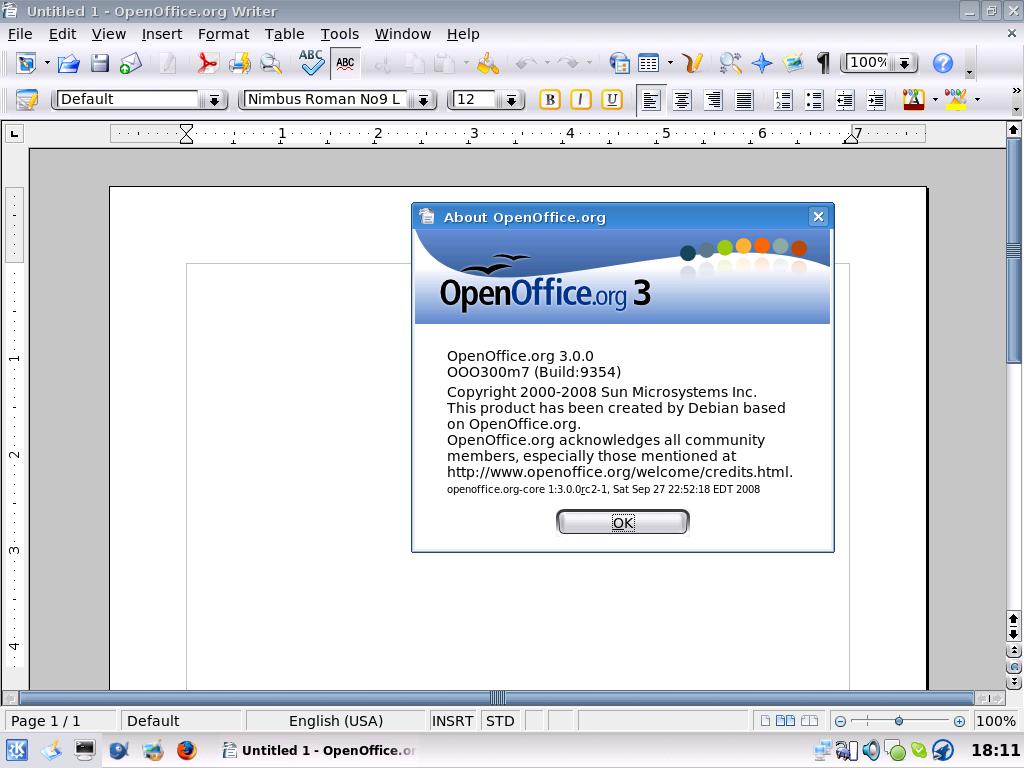Open the font size dropdown arrow

click(x=511, y=100)
